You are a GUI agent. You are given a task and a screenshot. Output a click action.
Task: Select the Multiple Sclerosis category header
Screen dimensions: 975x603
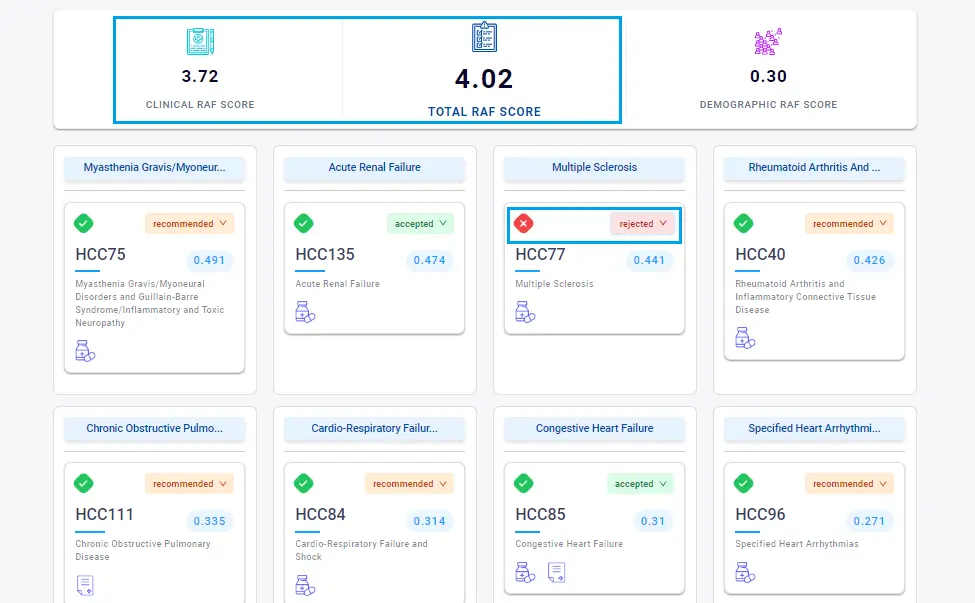(594, 167)
